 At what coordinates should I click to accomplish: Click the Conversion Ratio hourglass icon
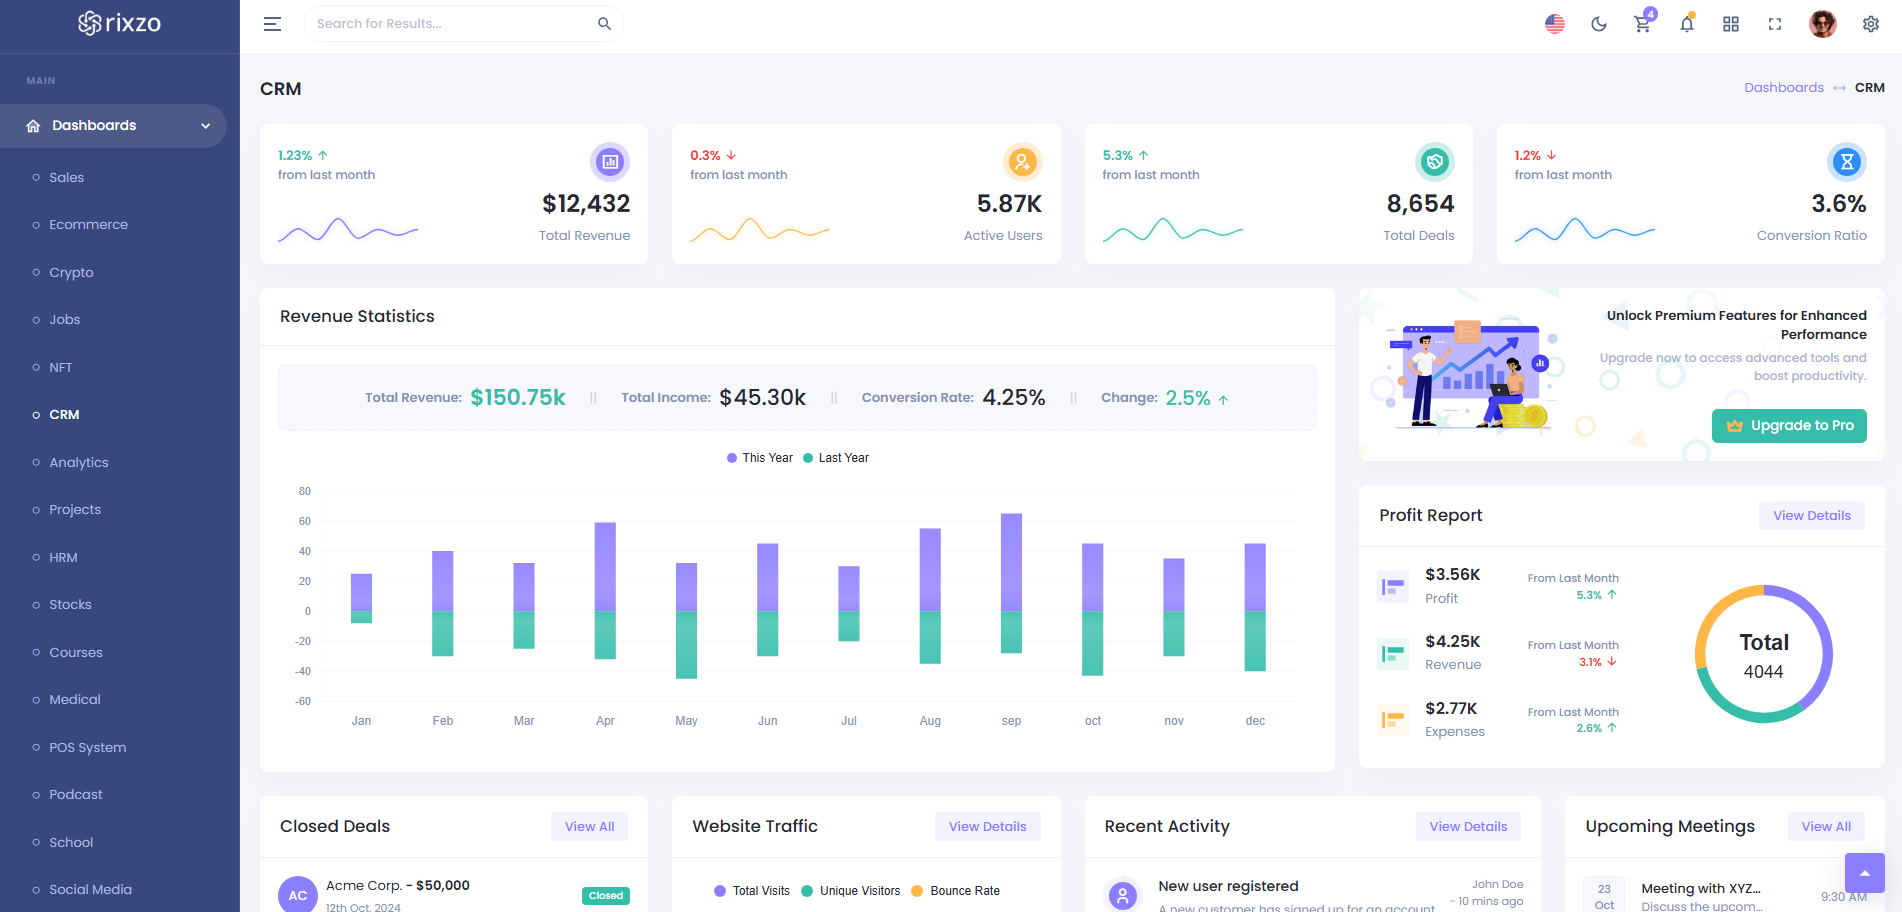(1847, 162)
